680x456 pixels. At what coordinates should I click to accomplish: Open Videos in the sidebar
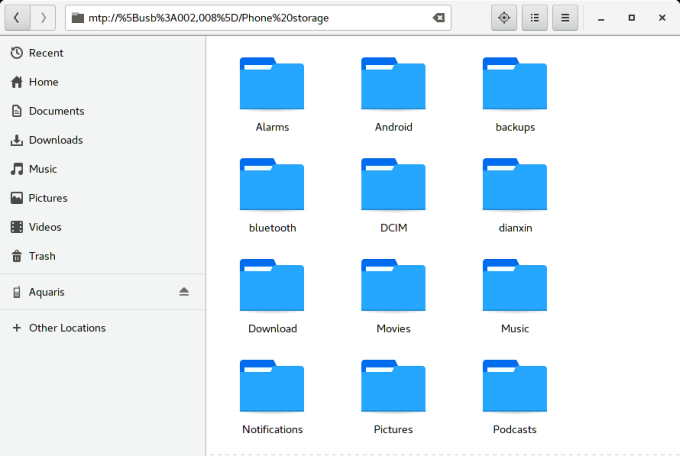102,227
